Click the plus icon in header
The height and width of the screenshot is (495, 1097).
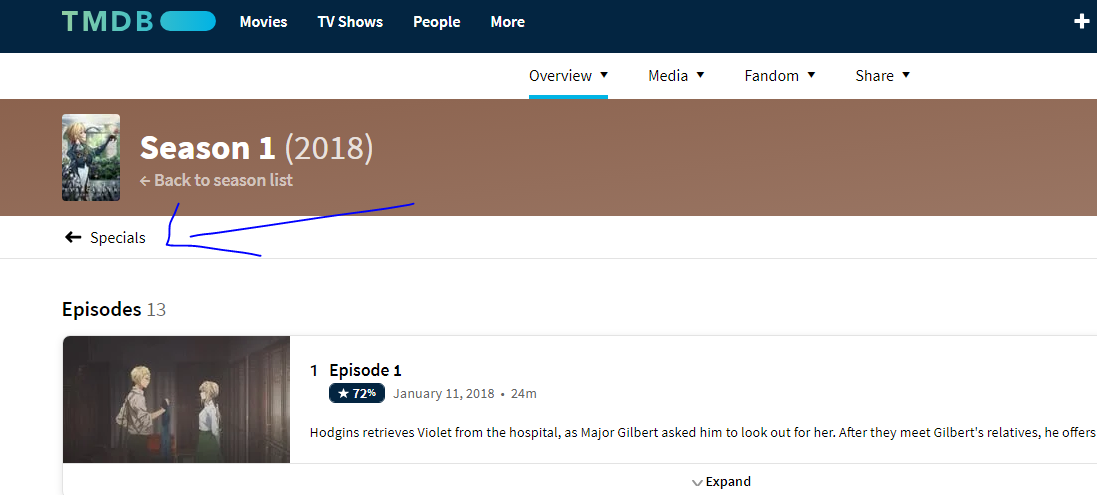pyautogui.click(x=1081, y=21)
